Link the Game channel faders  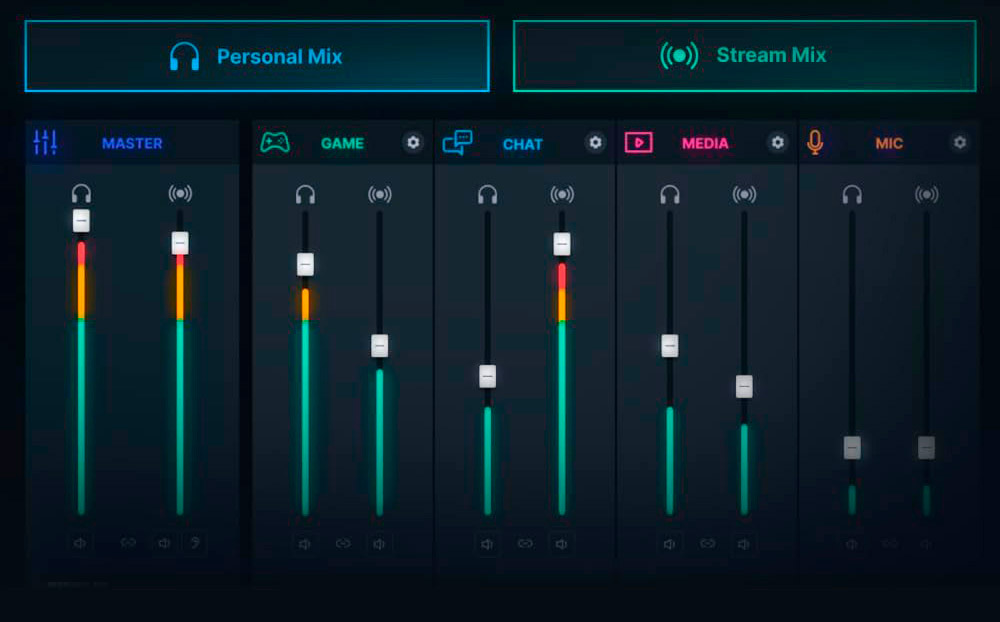[x=343, y=544]
